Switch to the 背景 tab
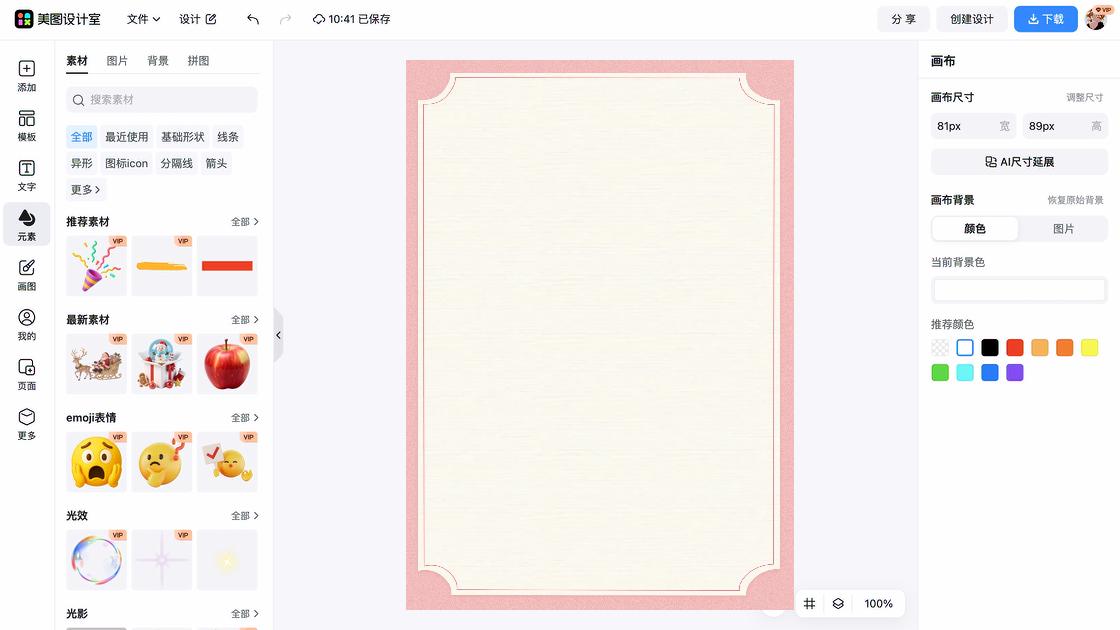1120x630 pixels. pos(157,60)
